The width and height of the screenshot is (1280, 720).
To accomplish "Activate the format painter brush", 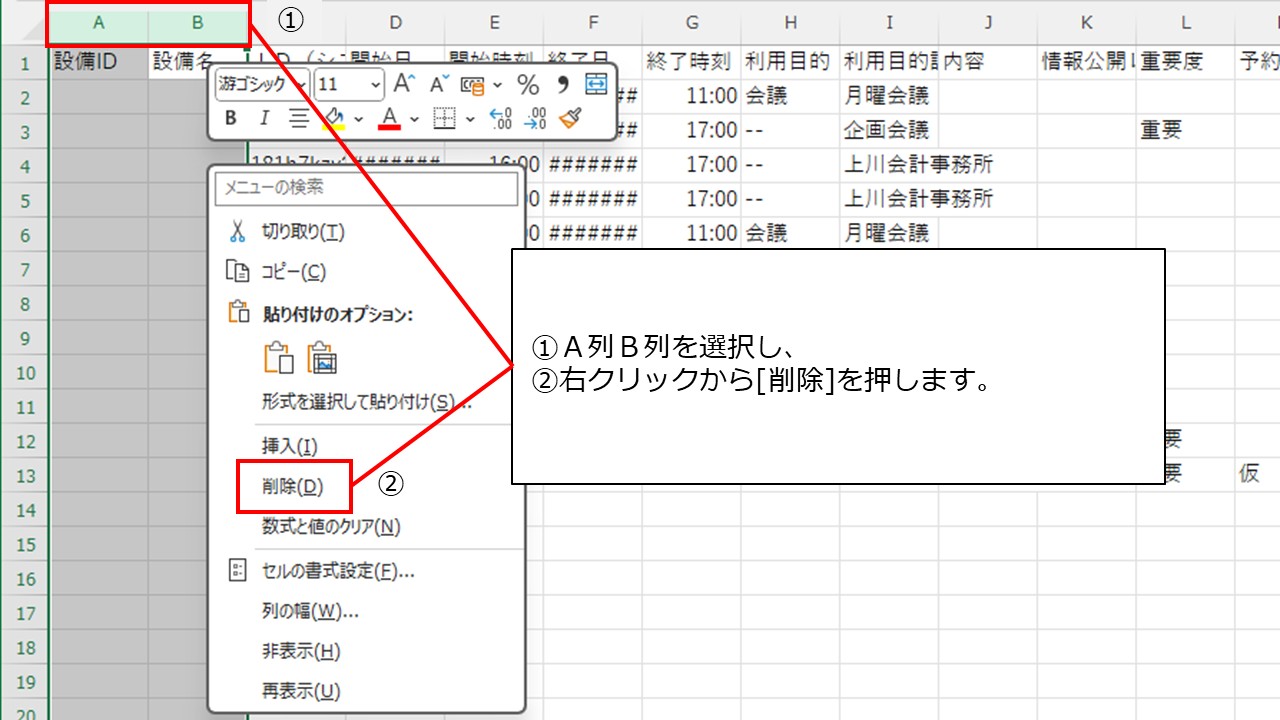I will click(x=570, y=119).
